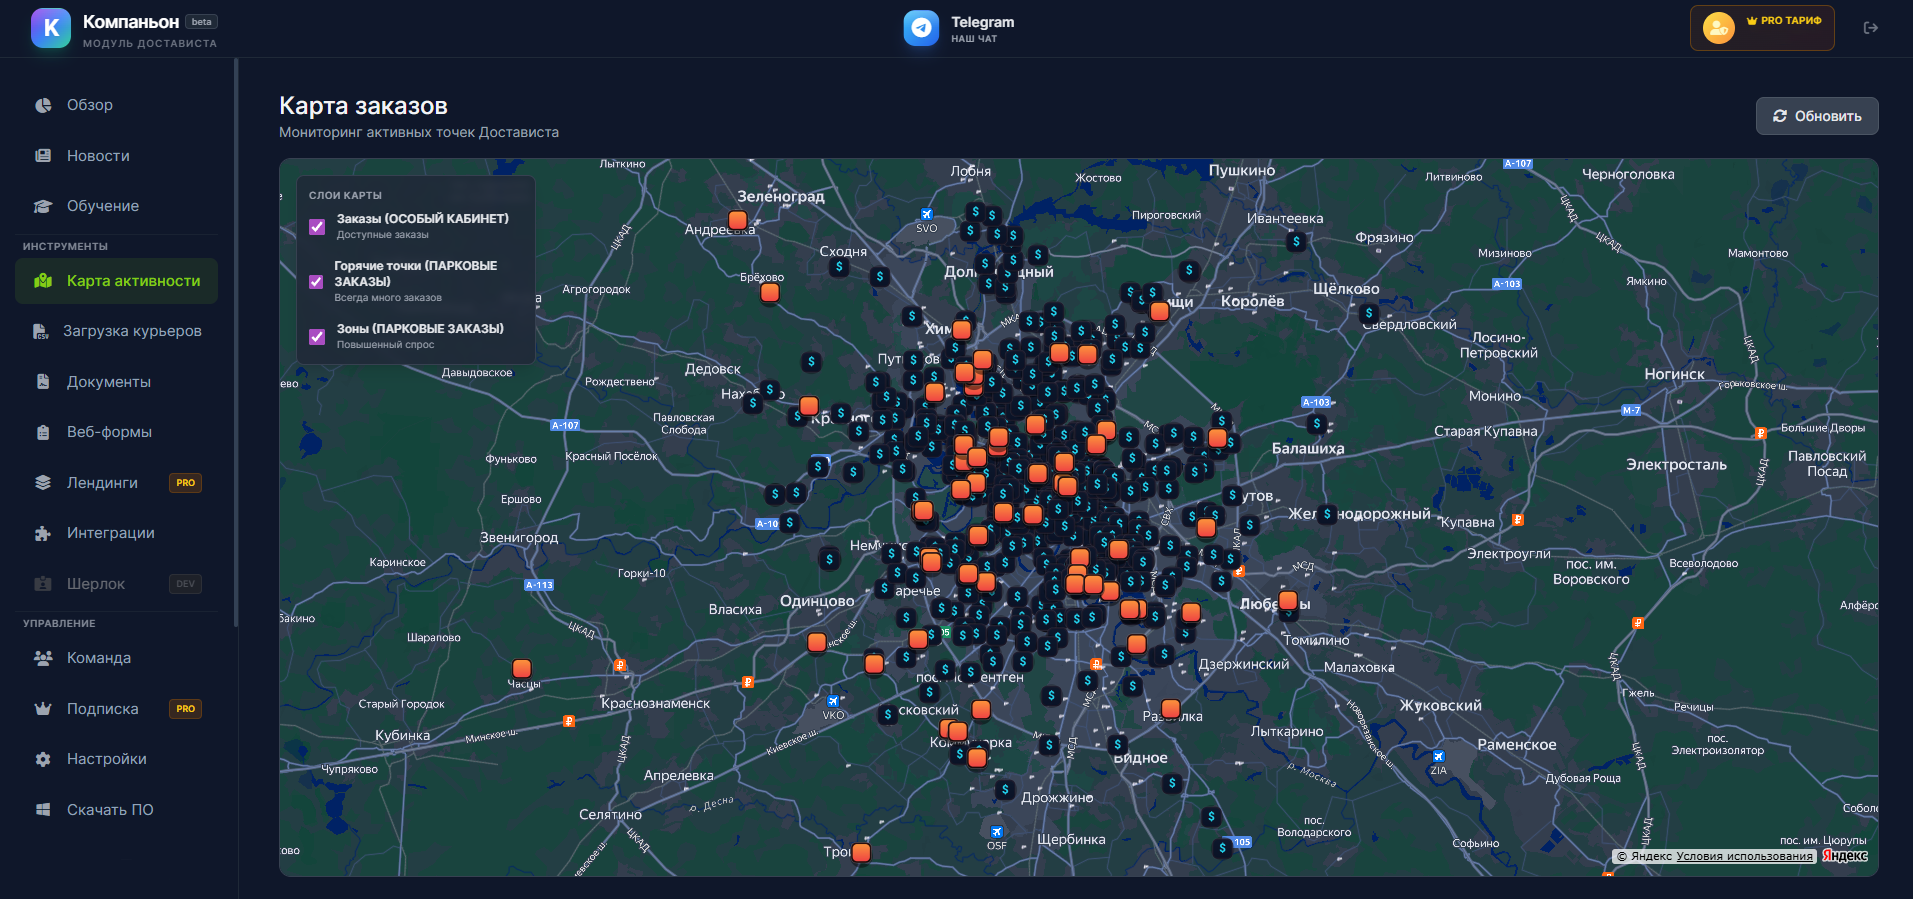Click the logout icon in header
Screen dimensions: 1913x899
pos(1870,28)
